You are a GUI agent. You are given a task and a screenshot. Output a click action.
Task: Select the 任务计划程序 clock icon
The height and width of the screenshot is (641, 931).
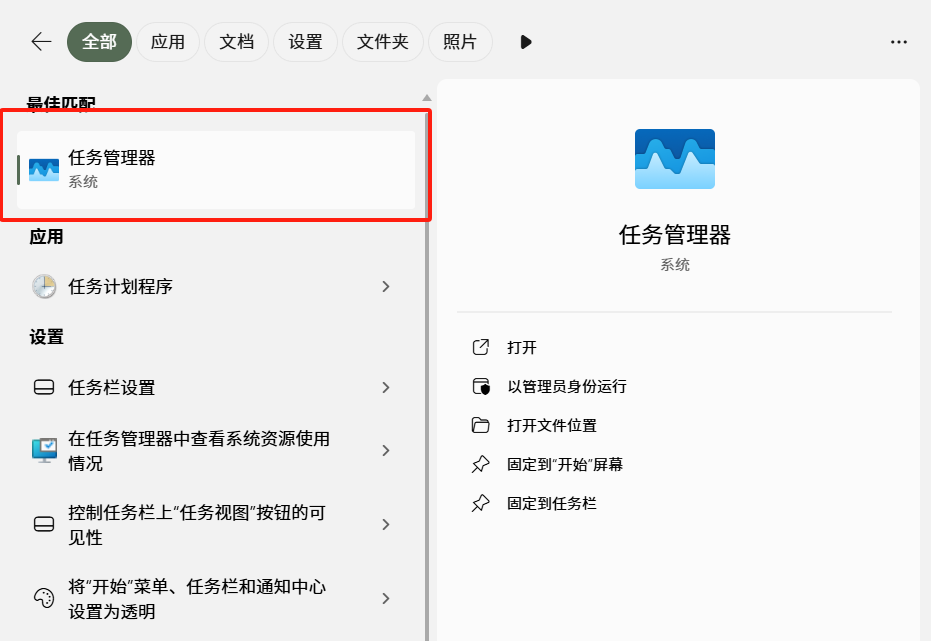coord(44,286)
